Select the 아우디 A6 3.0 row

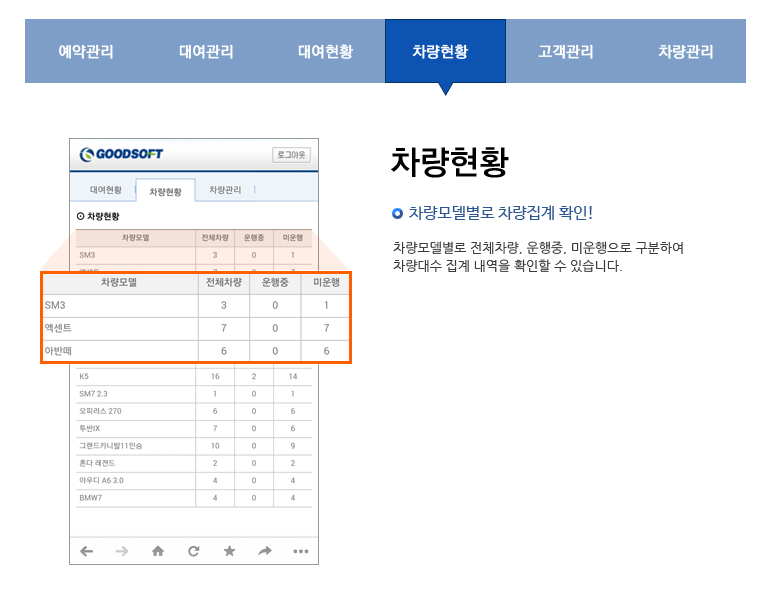coord(194,481)
